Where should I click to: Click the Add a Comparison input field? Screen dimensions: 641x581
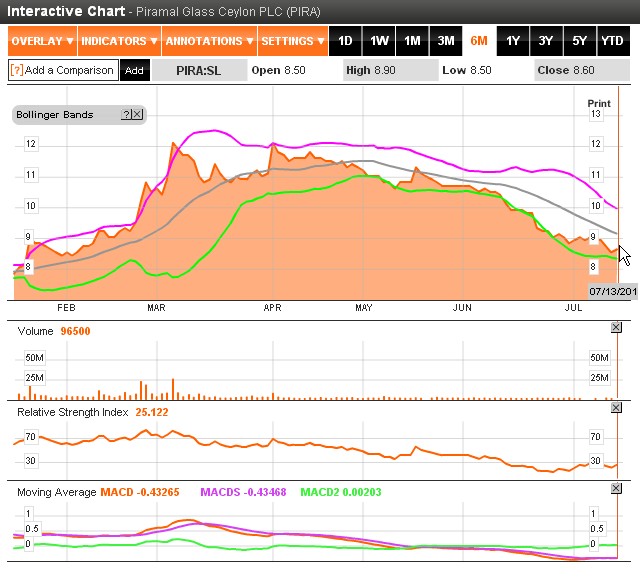[x=63, y=70]
